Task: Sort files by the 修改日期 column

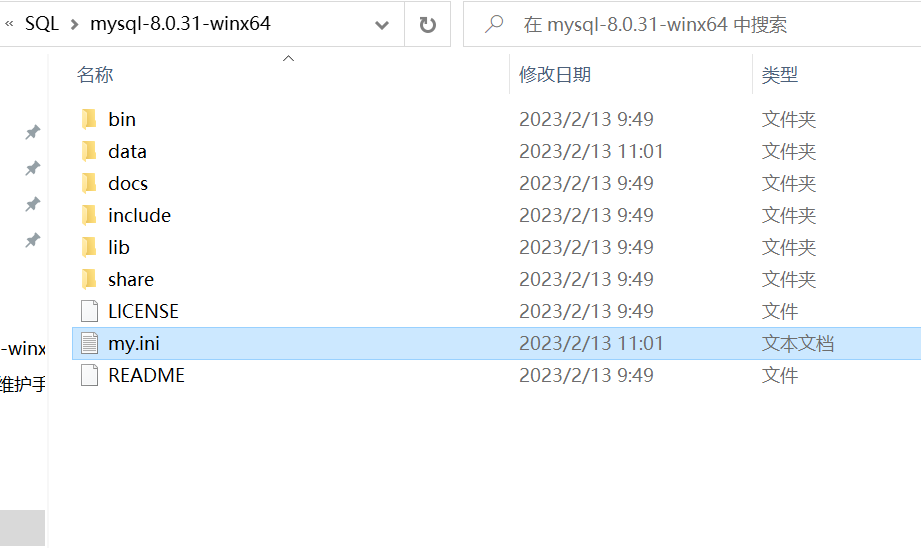Action: click(x=554, y=75)
